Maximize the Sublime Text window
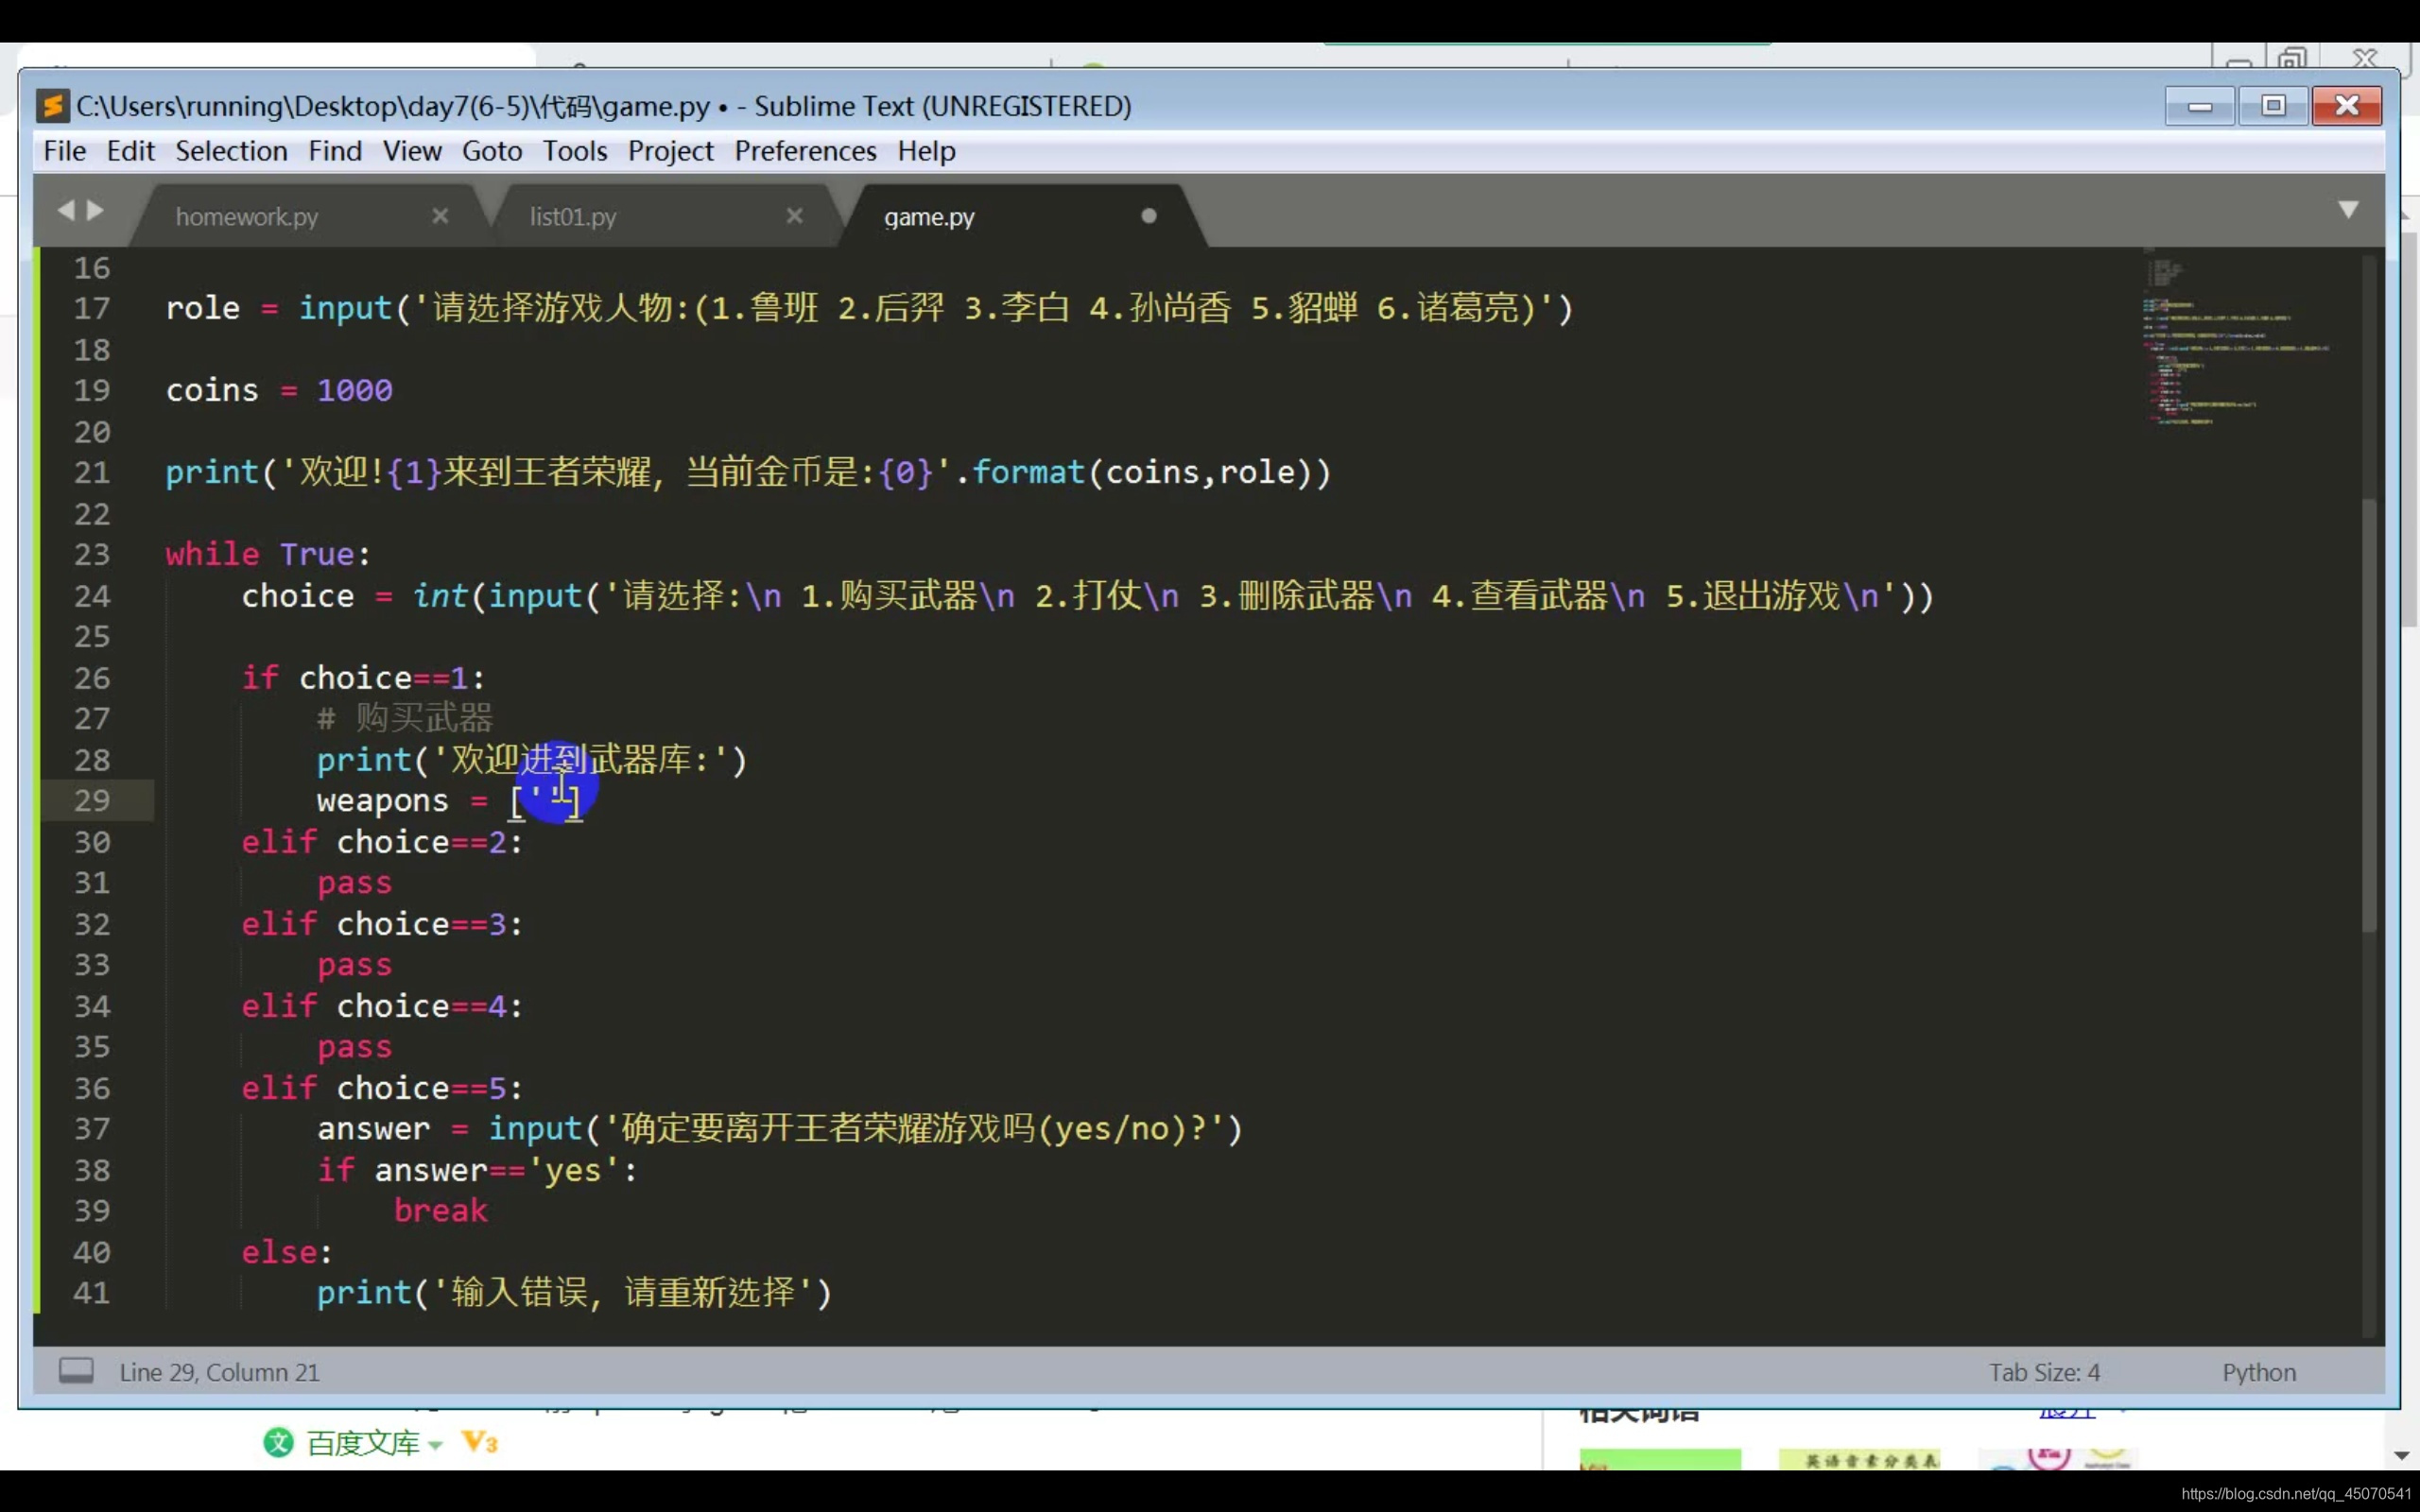Image resolution: width=2420 pixels, height=1512 pixels. (x=2273, y=106)
